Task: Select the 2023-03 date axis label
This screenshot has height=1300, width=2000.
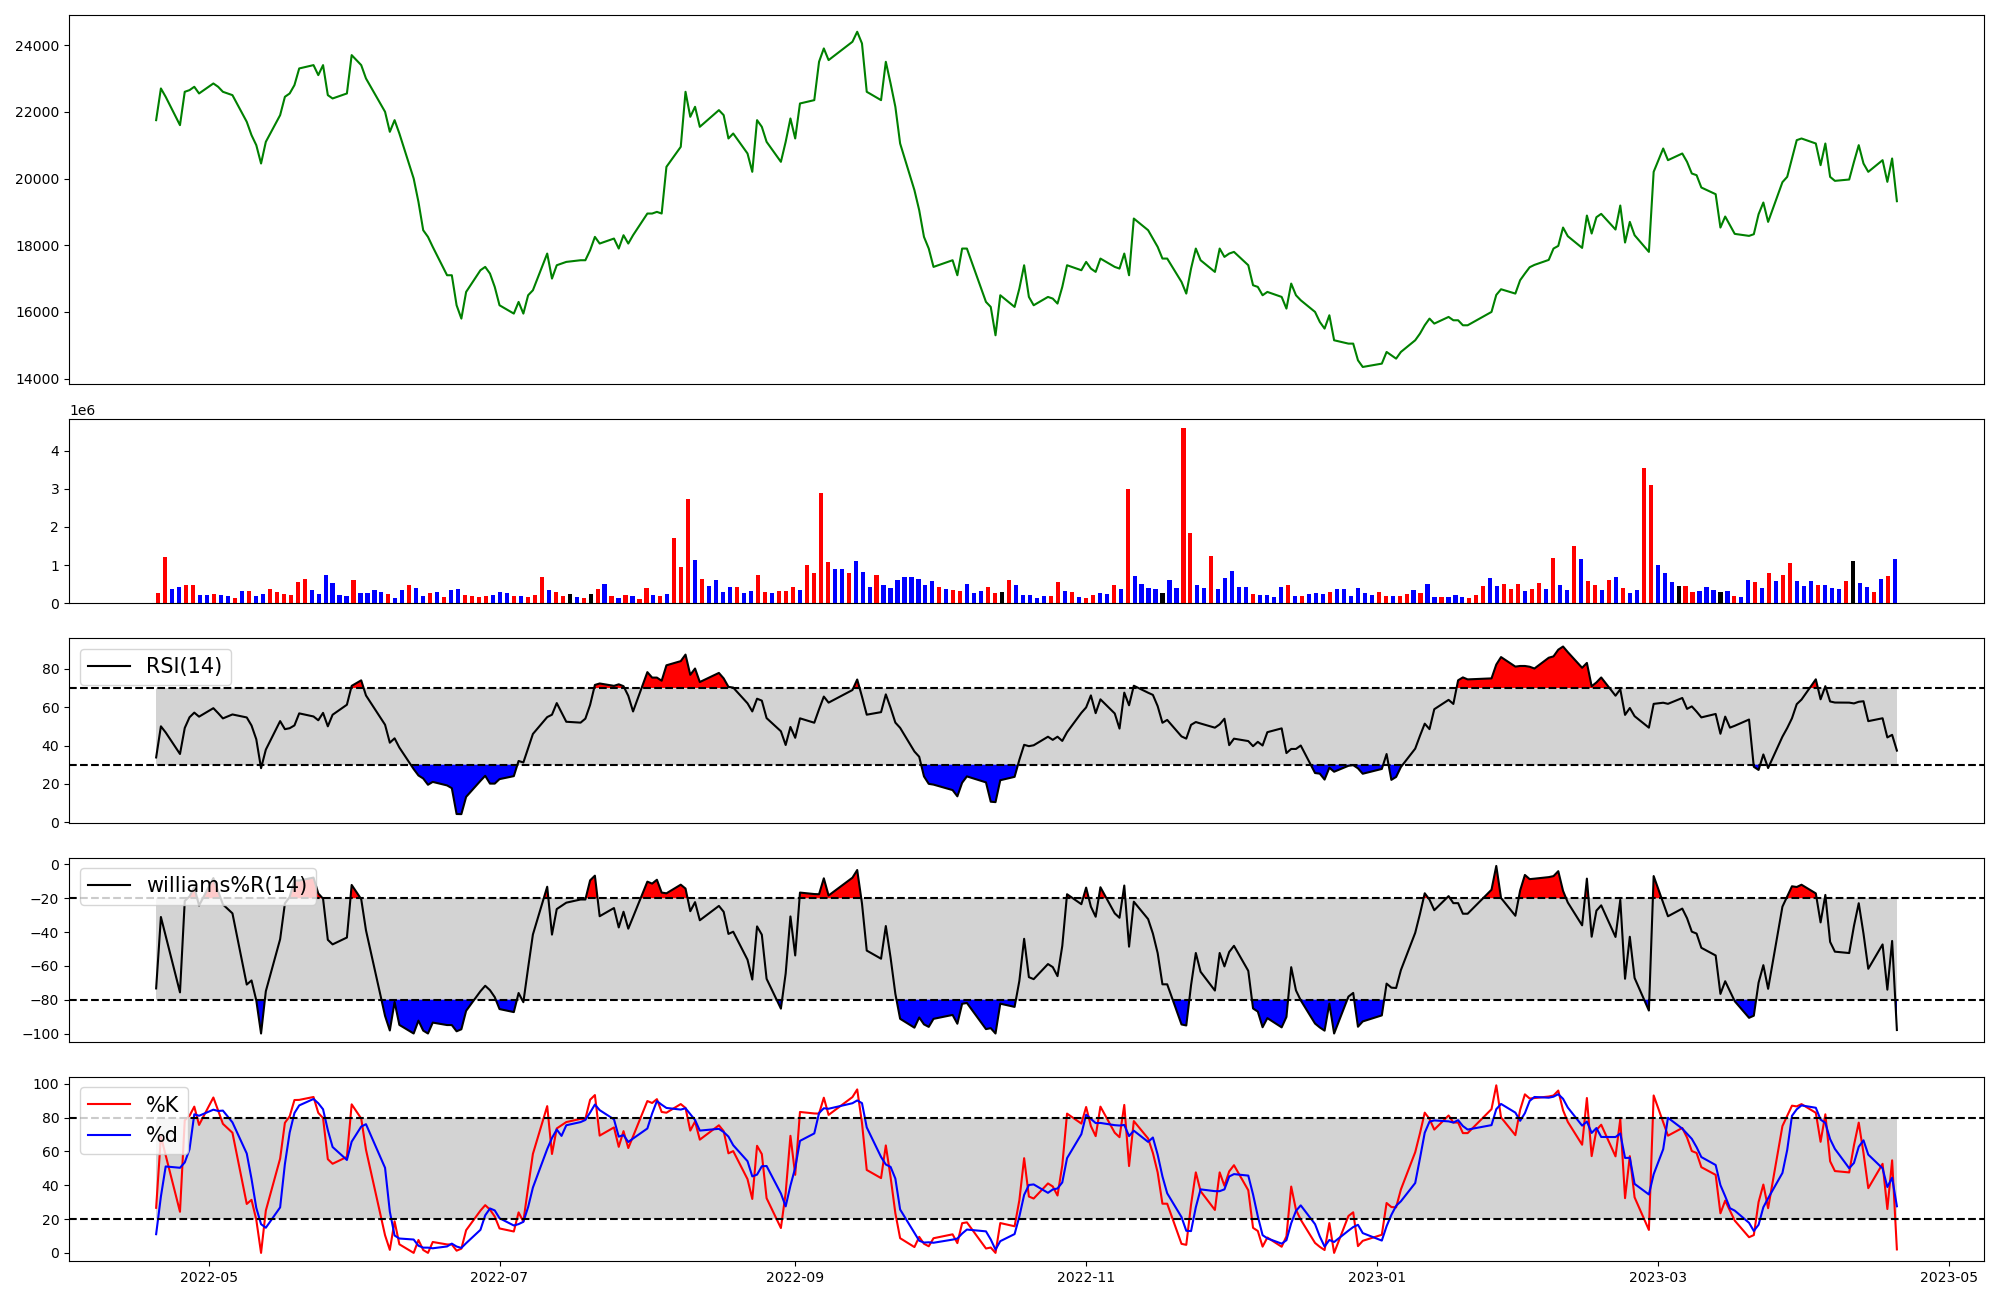Action: coord(1659,1277)
